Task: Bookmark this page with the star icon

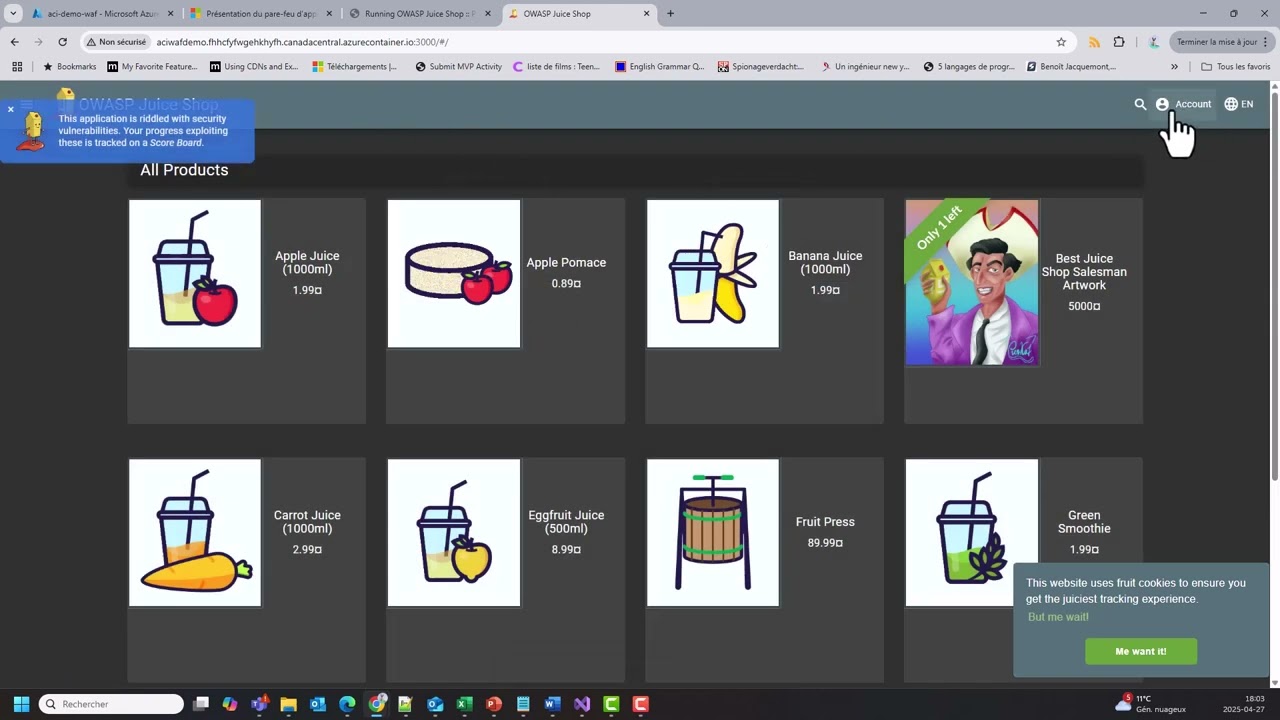Action: pyautogui.click(x=1061, y=42)
